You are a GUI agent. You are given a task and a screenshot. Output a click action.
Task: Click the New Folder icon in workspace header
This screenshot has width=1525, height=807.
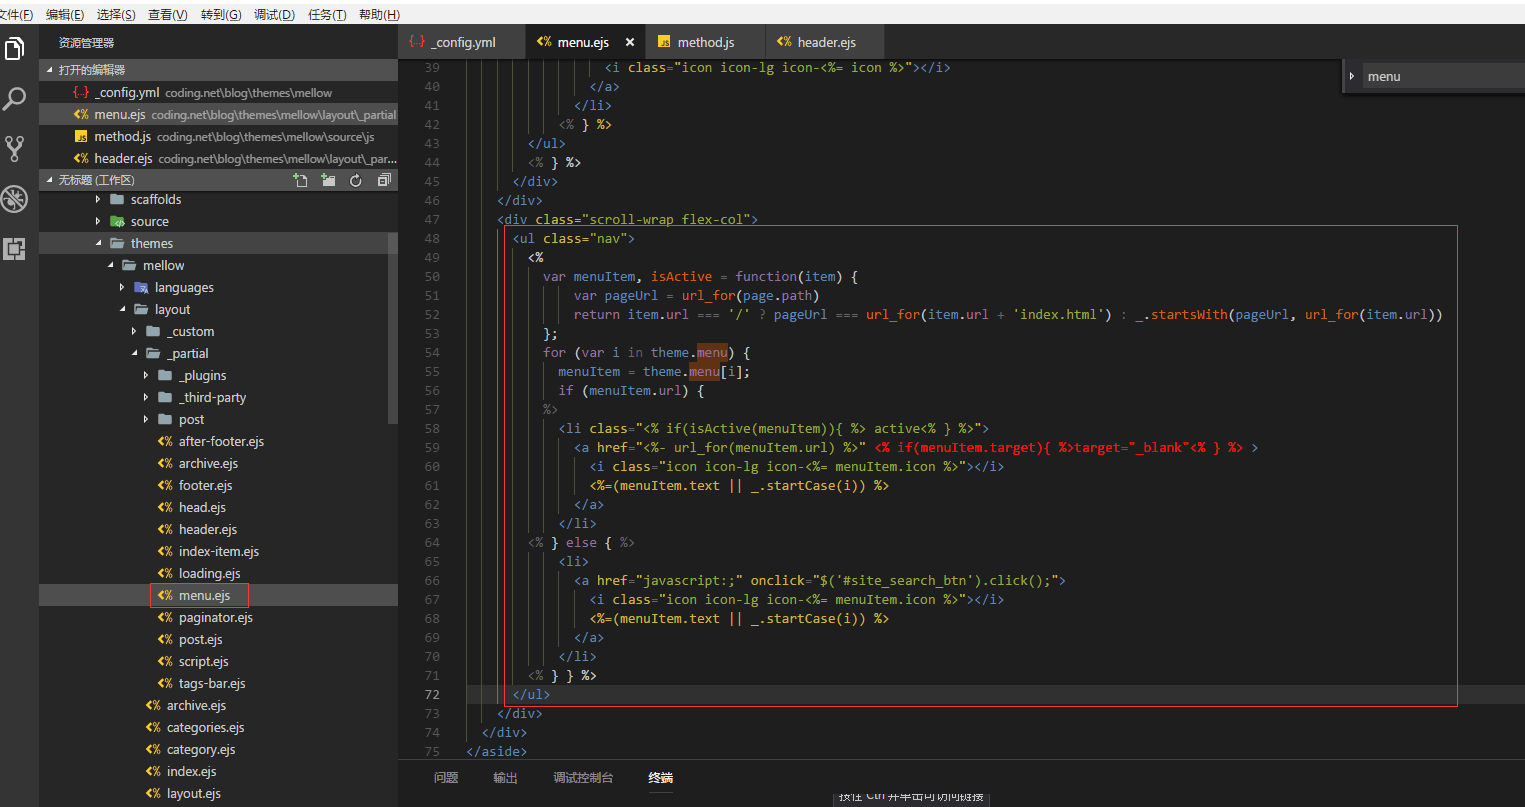328,180
